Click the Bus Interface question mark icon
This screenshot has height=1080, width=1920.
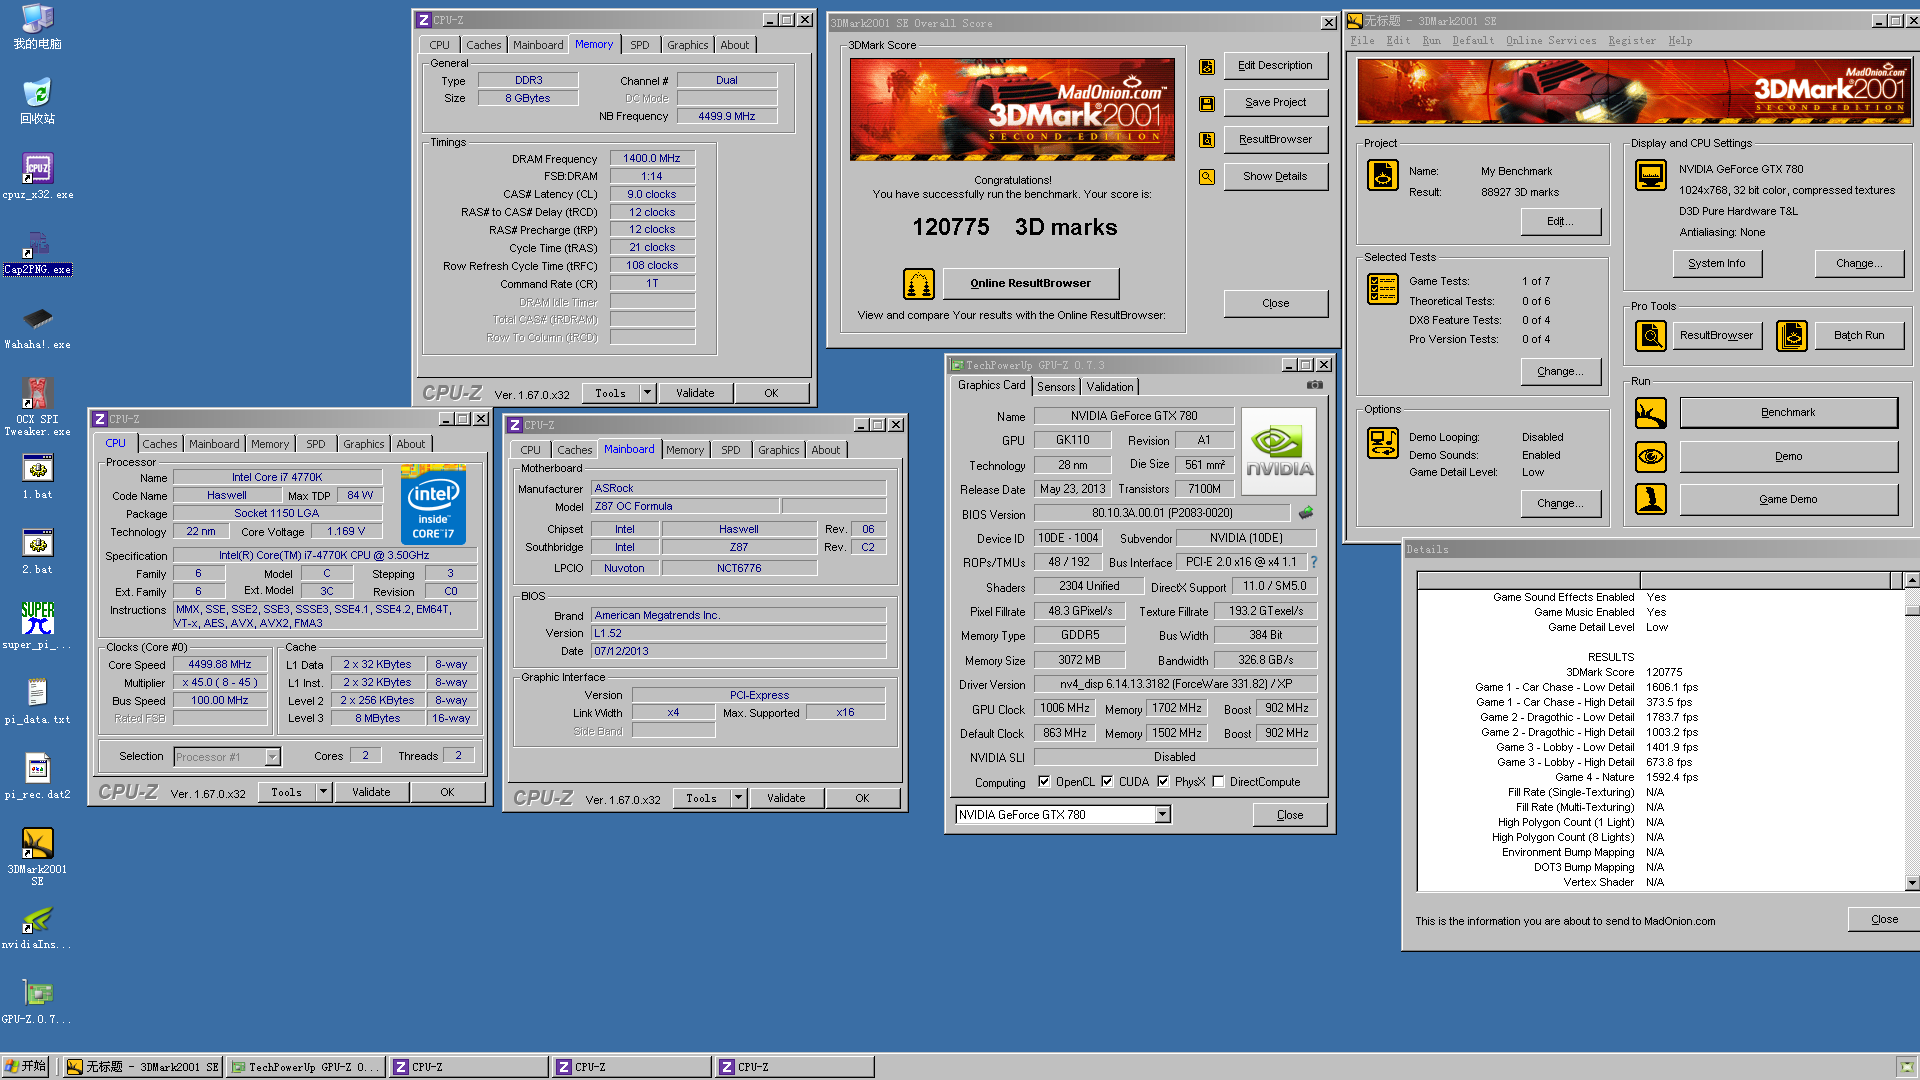tap(1314, 562)
